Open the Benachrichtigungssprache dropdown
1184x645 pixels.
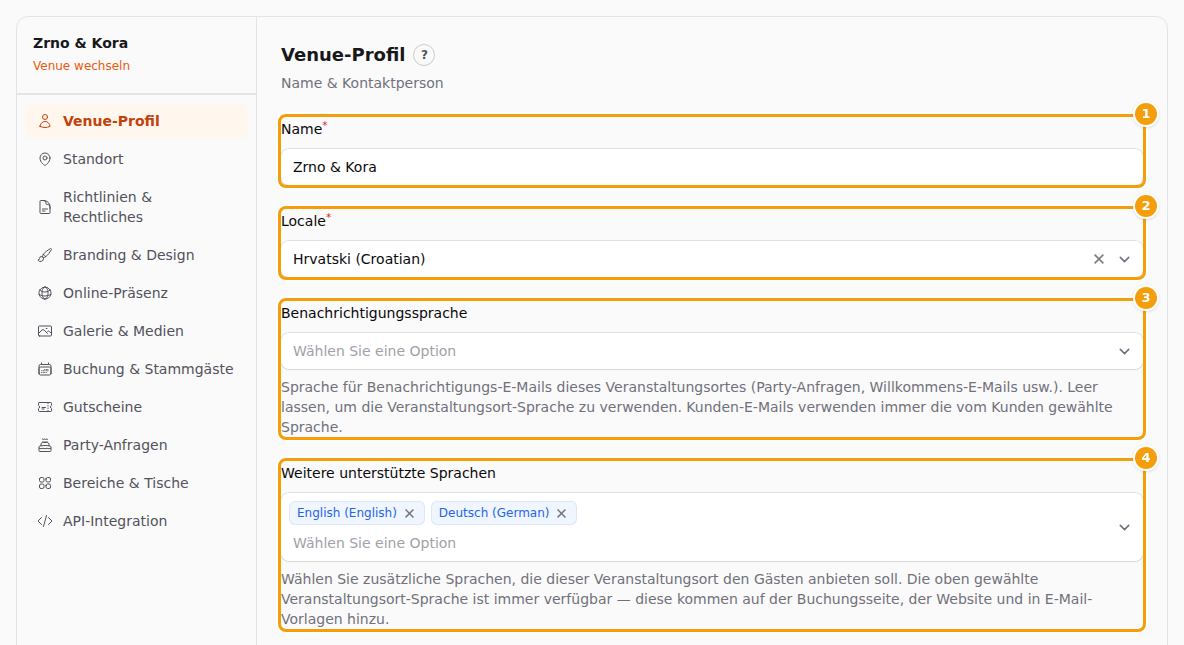[x=711, y=351]
